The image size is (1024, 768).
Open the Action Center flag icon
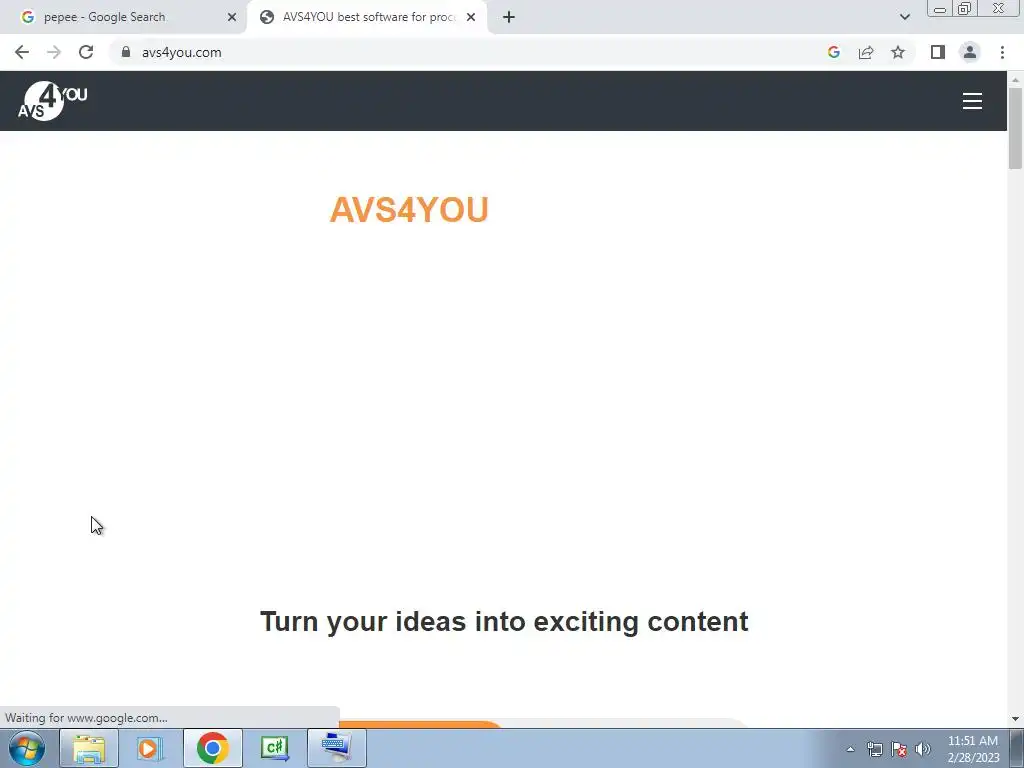(x=899, y=749)
